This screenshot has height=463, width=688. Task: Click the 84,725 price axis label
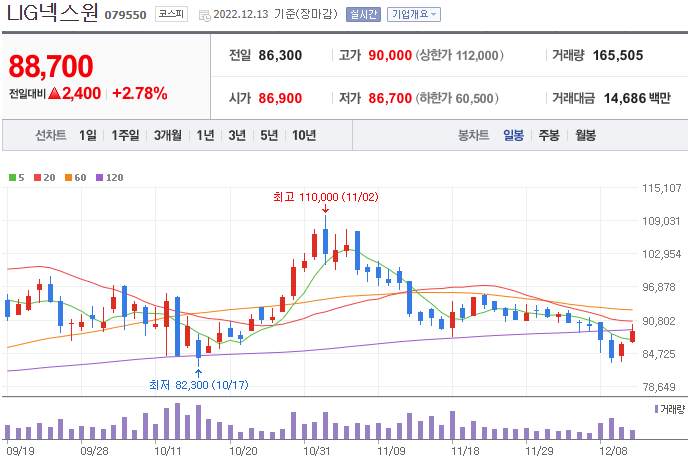[659, 354]
